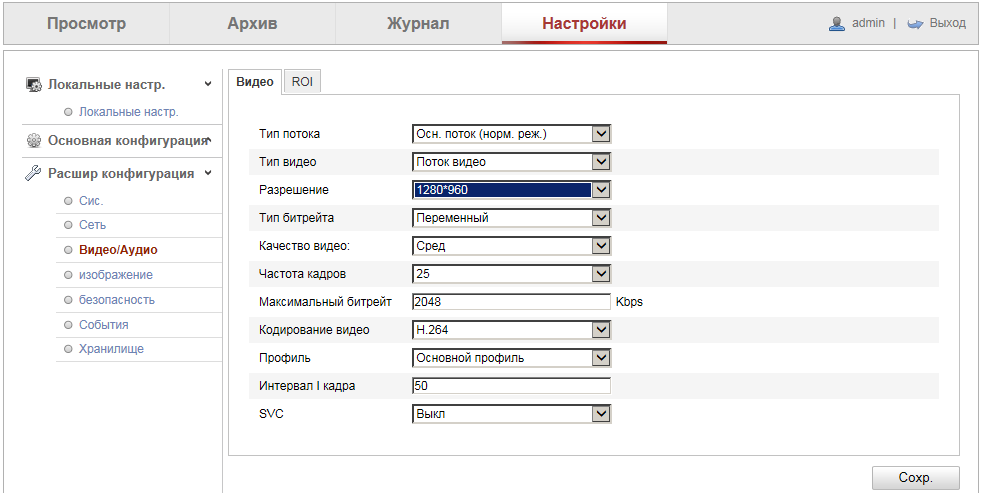Click the Основная конфигурация gear icon
The height and width of the screenshot is (493, 982).
pyautogui.click(x=33, y=141)
